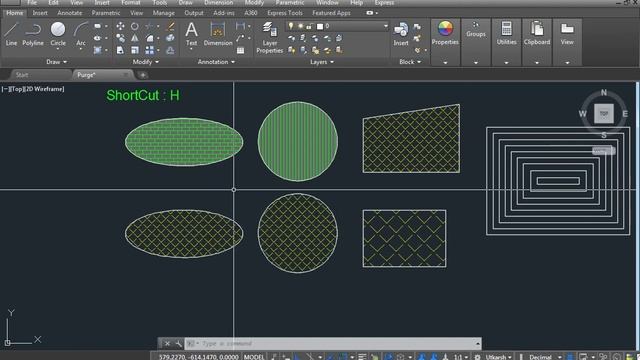Switch to Express Tools ribbon tab
The height and width of the screenshot is (360, 640).
(285, 13)
